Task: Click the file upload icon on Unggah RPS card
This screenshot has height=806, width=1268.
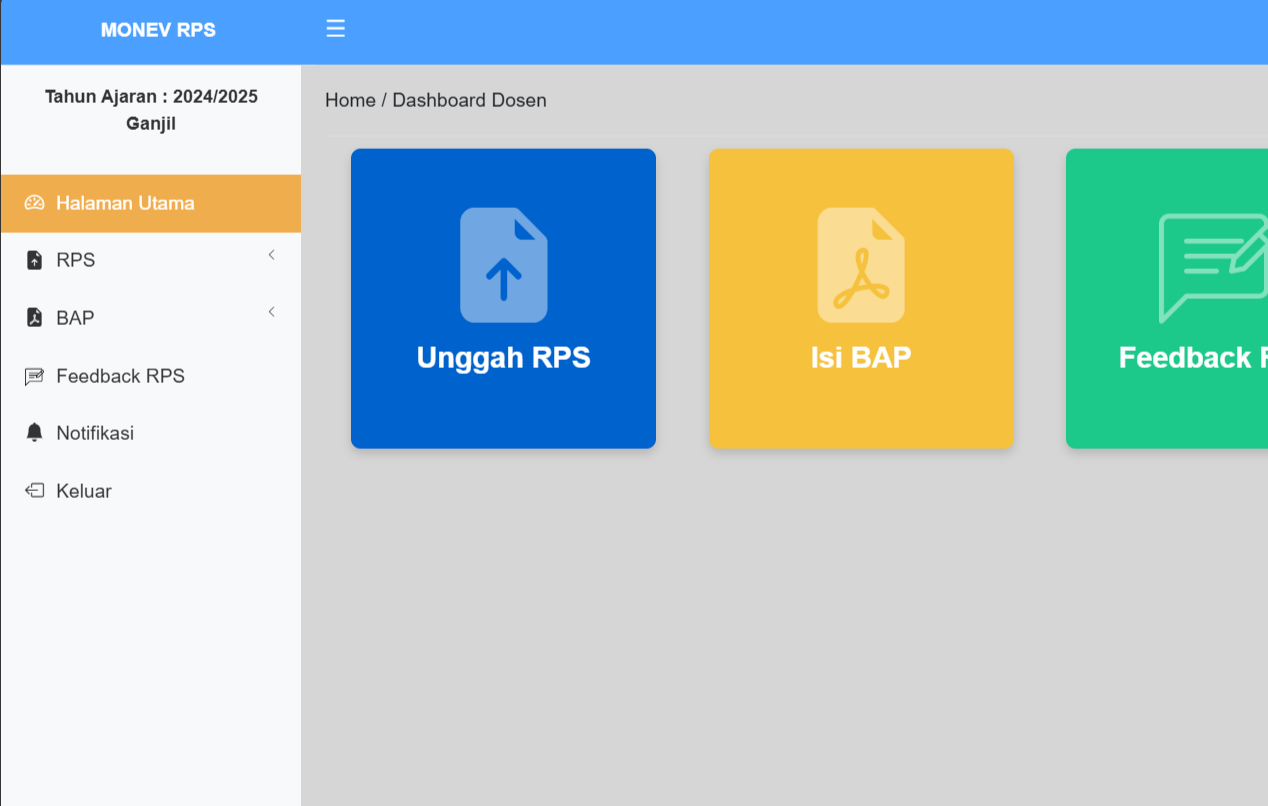Action: point(503,264)
